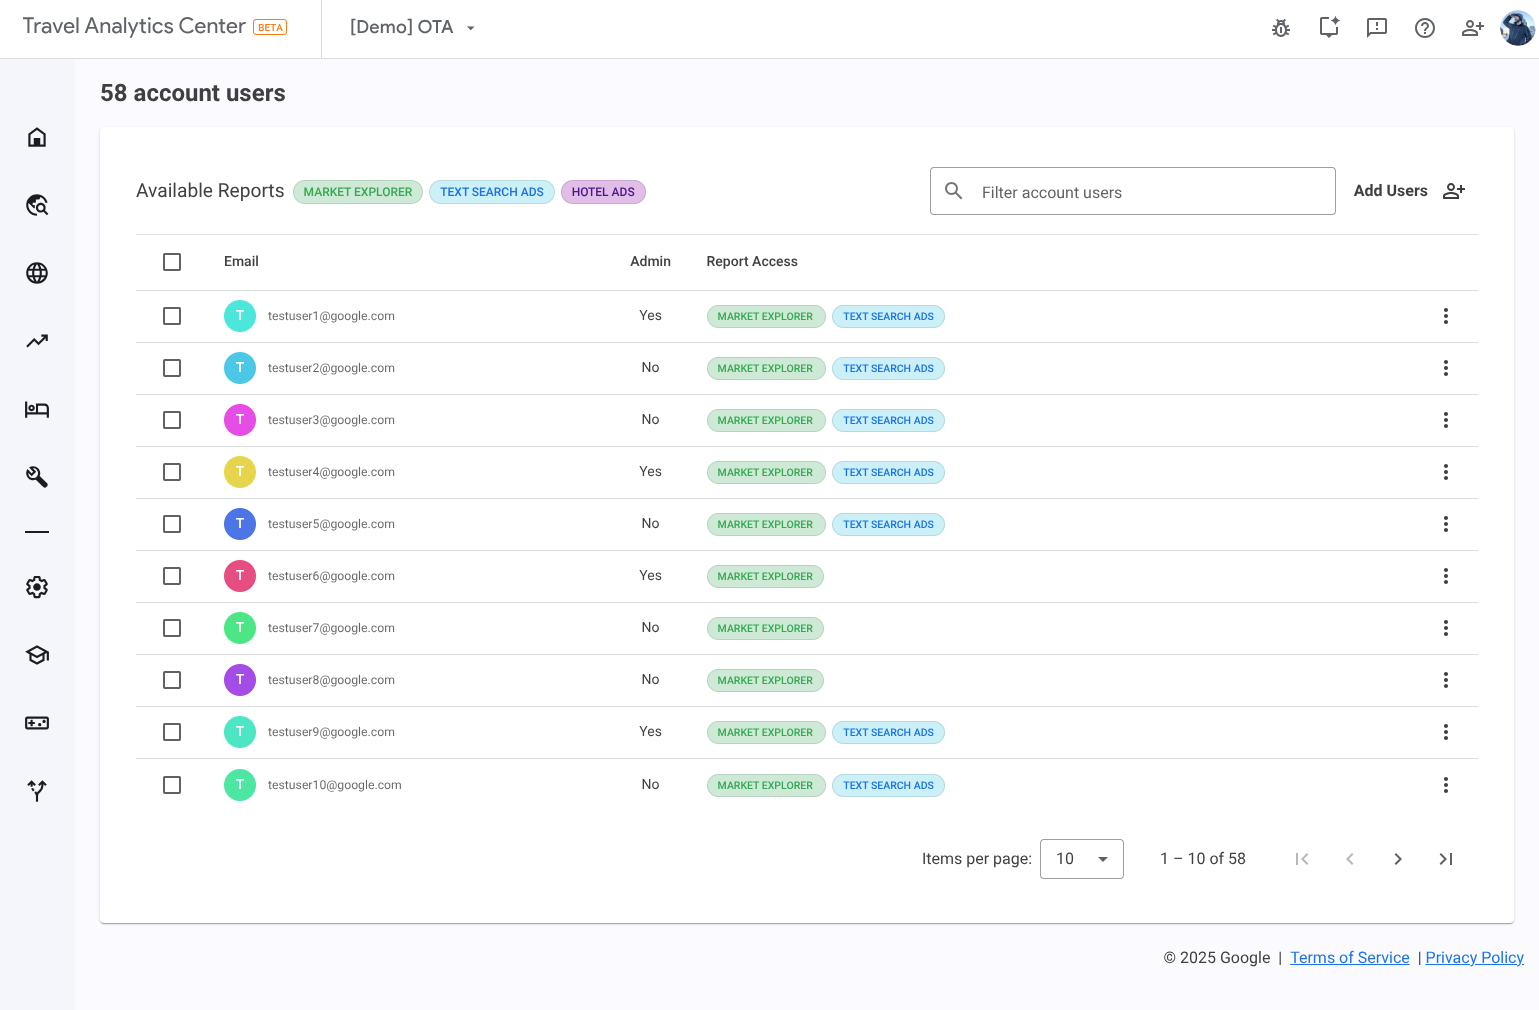Open the trends report sidebar icon
Viewport: 1539px width, 1010px height.
click(x=37, y=341)
